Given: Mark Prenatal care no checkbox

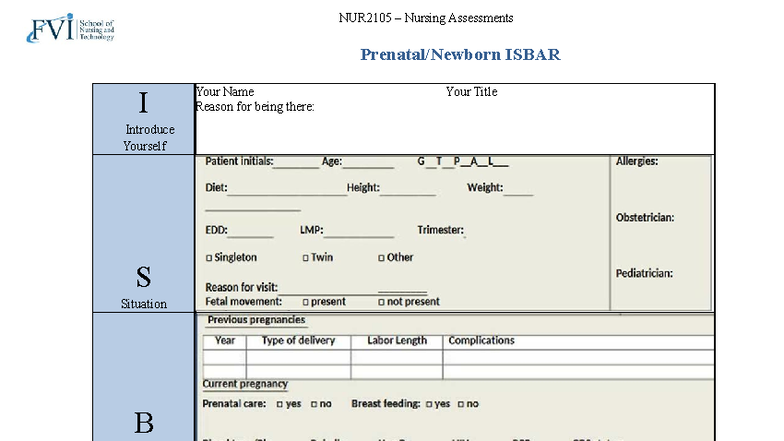Looking at the screenshot, I should pyautogui.click(x=314, y=404).
